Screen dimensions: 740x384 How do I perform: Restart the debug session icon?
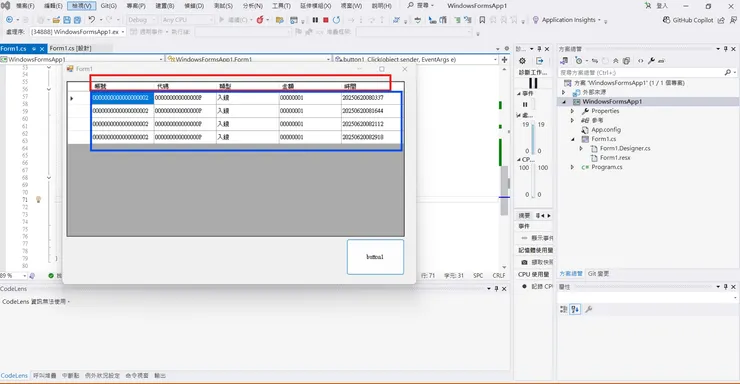pos(336,20)
